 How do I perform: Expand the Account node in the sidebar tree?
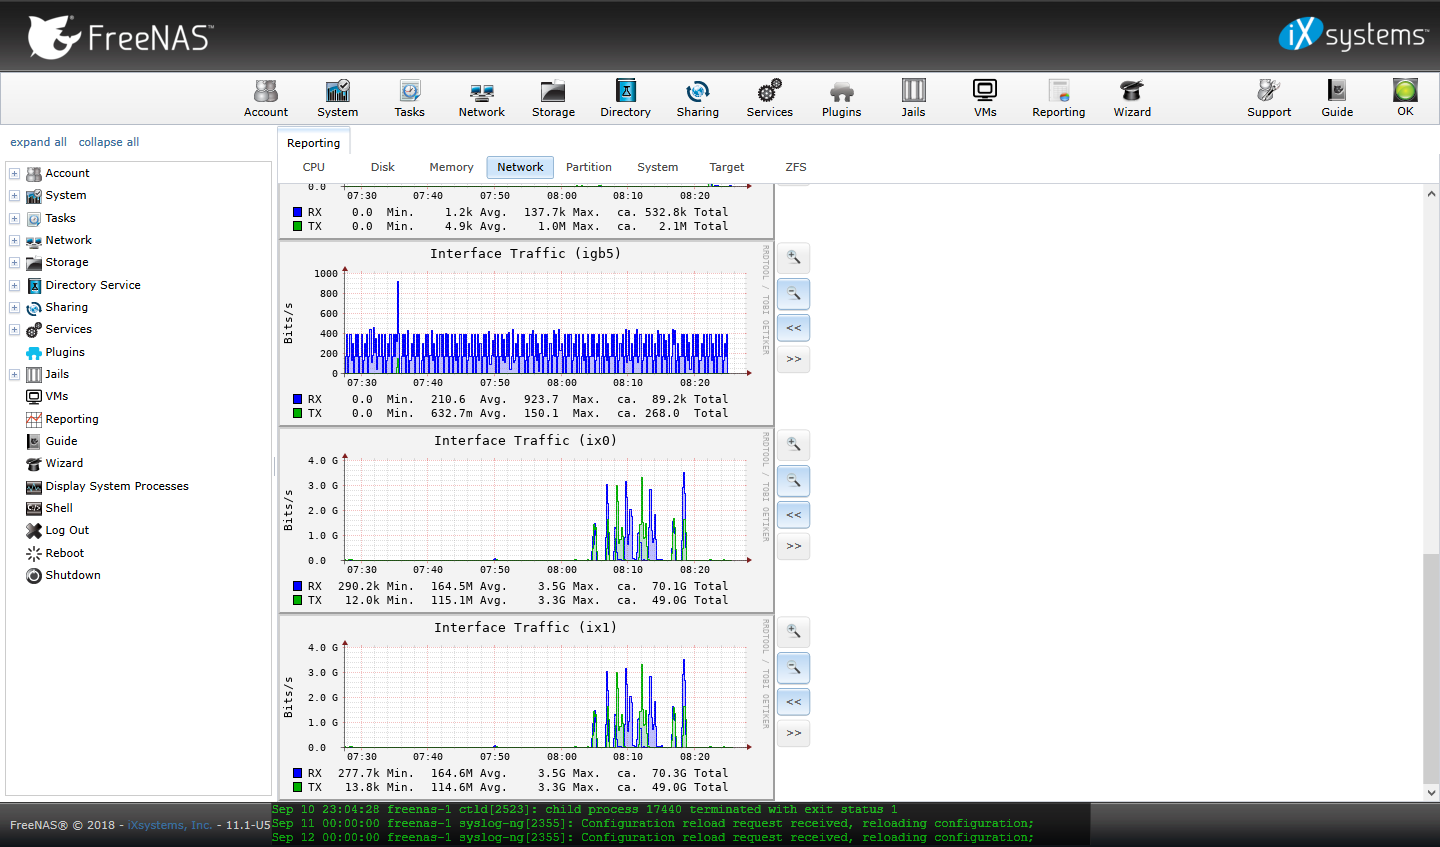pyautogui.click(x=15, y=173)
